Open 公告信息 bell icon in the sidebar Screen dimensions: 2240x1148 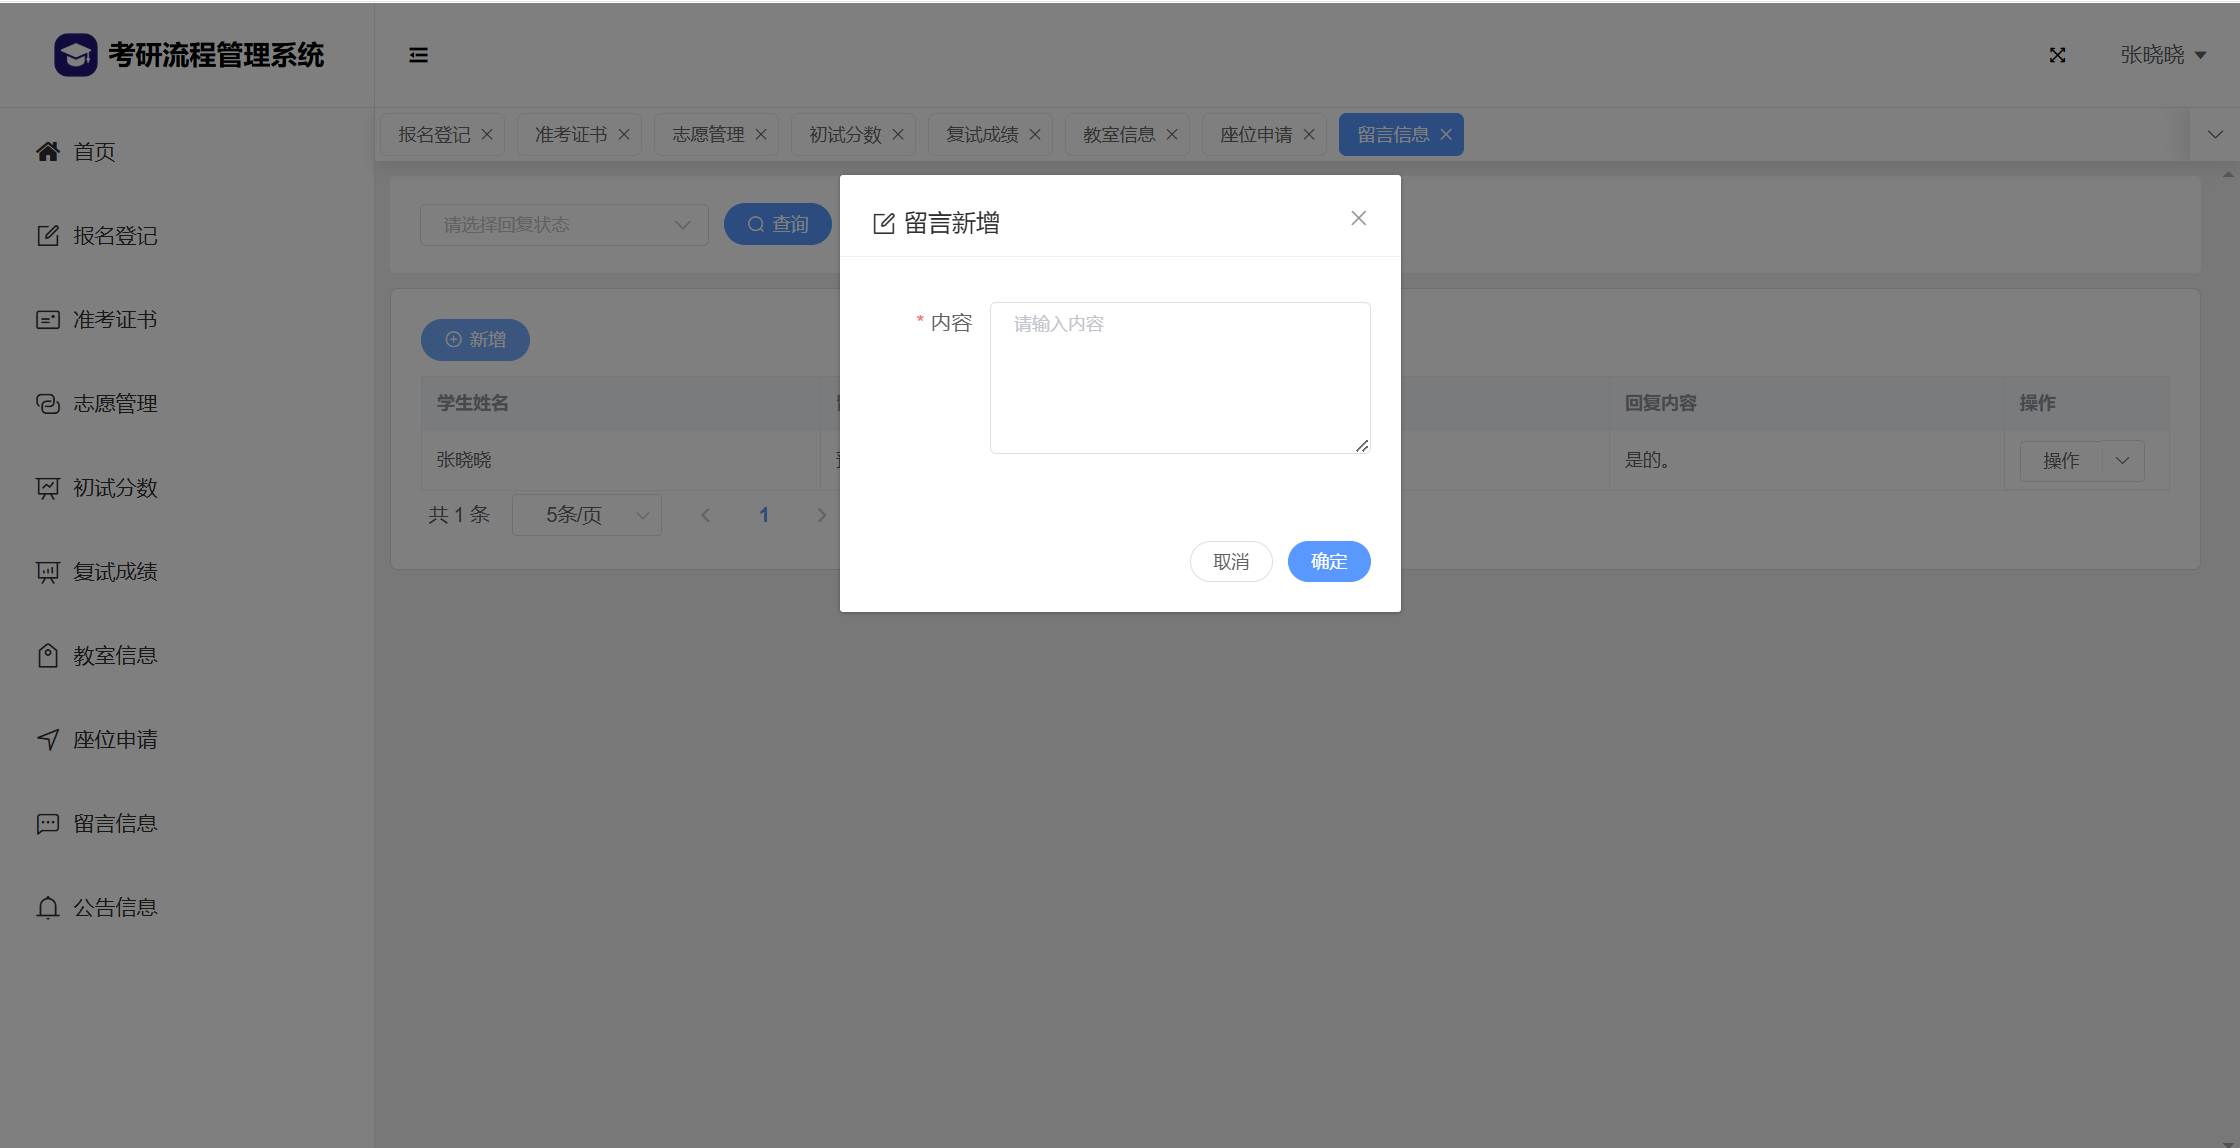[48, 907]
